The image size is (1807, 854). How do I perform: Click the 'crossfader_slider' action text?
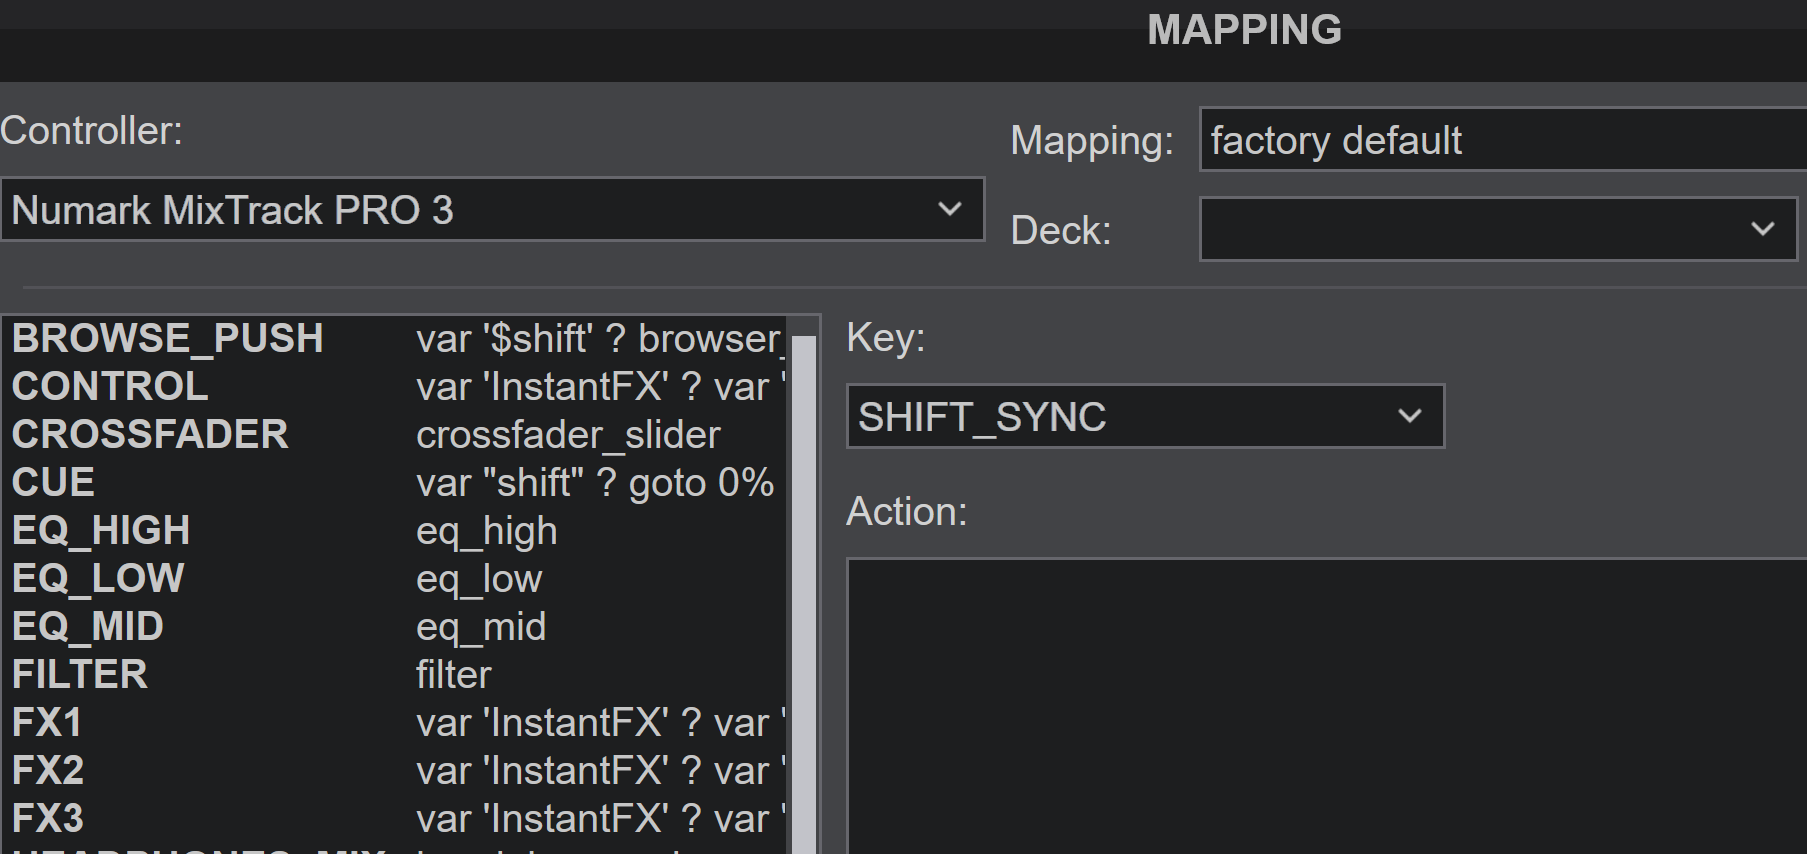point(568,435)
